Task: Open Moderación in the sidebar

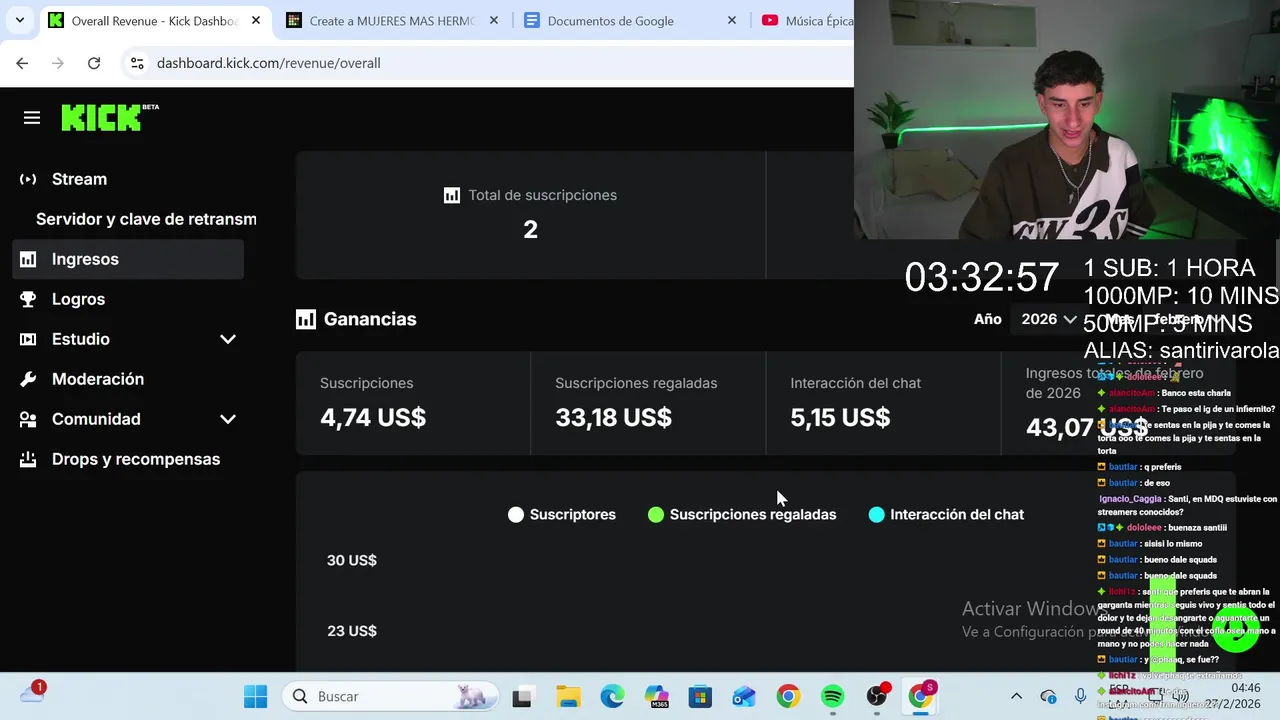Action: coord(98,379)
